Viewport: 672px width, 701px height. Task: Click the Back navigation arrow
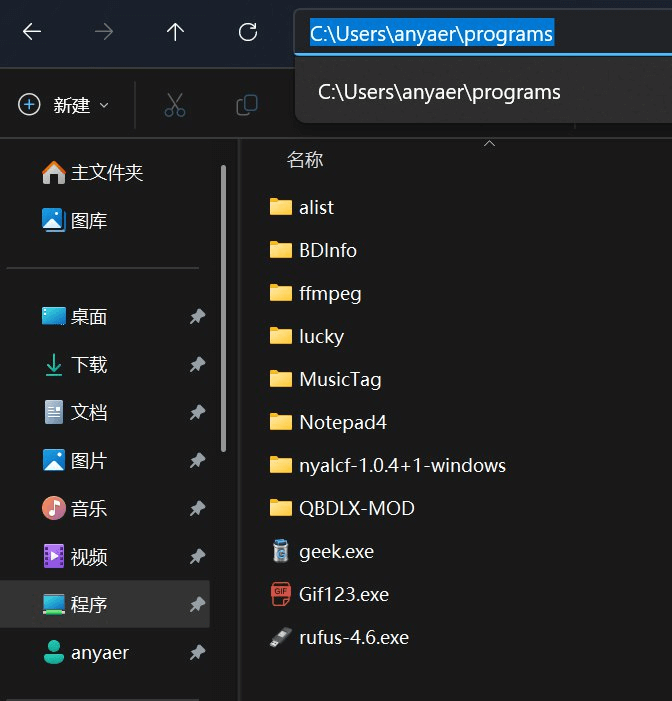(32, 32)
